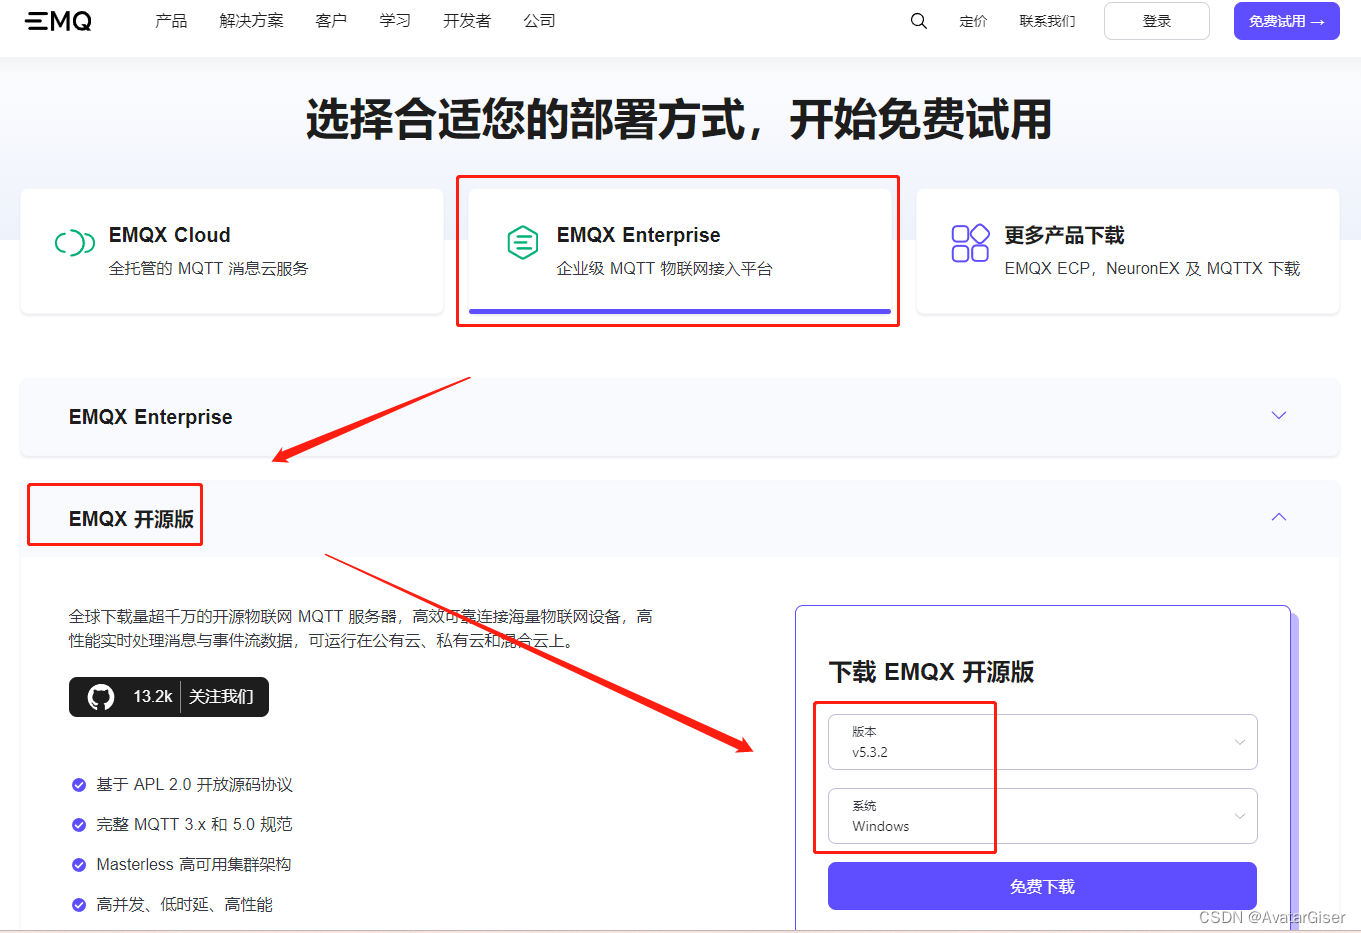Click the 更多产品下载 grid icon
1361x933 pixels.
tap(970, 243)
